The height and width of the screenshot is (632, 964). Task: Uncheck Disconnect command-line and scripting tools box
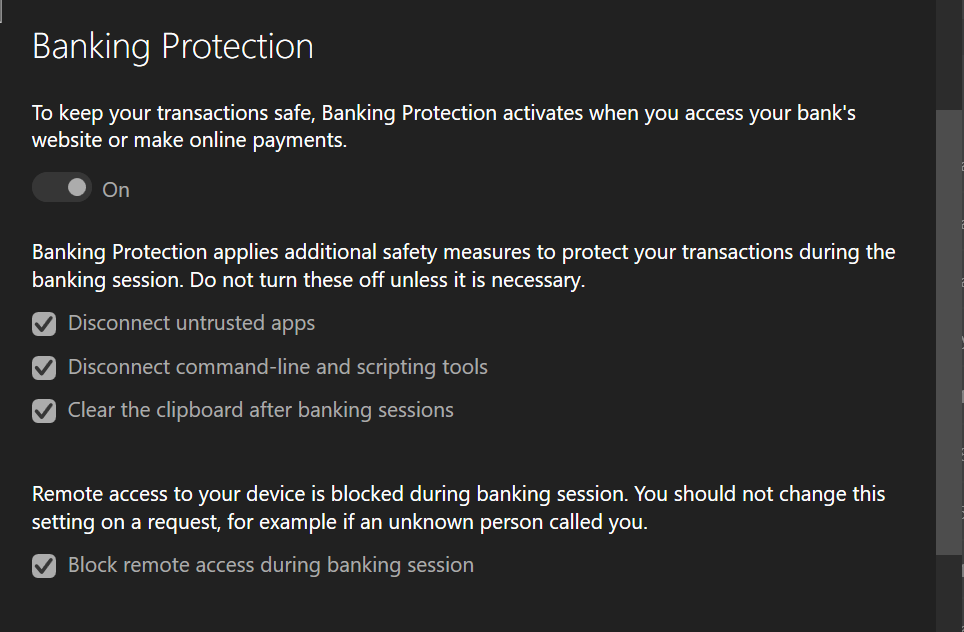[44, 368]
